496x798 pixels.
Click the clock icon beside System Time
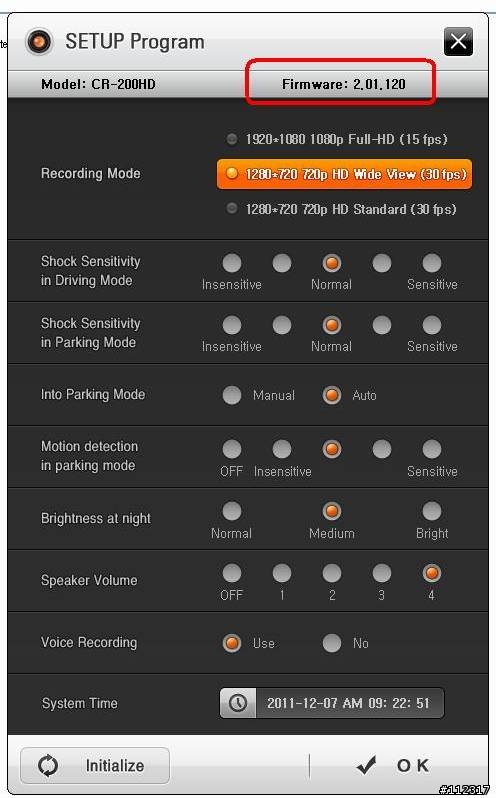(238, 703)
